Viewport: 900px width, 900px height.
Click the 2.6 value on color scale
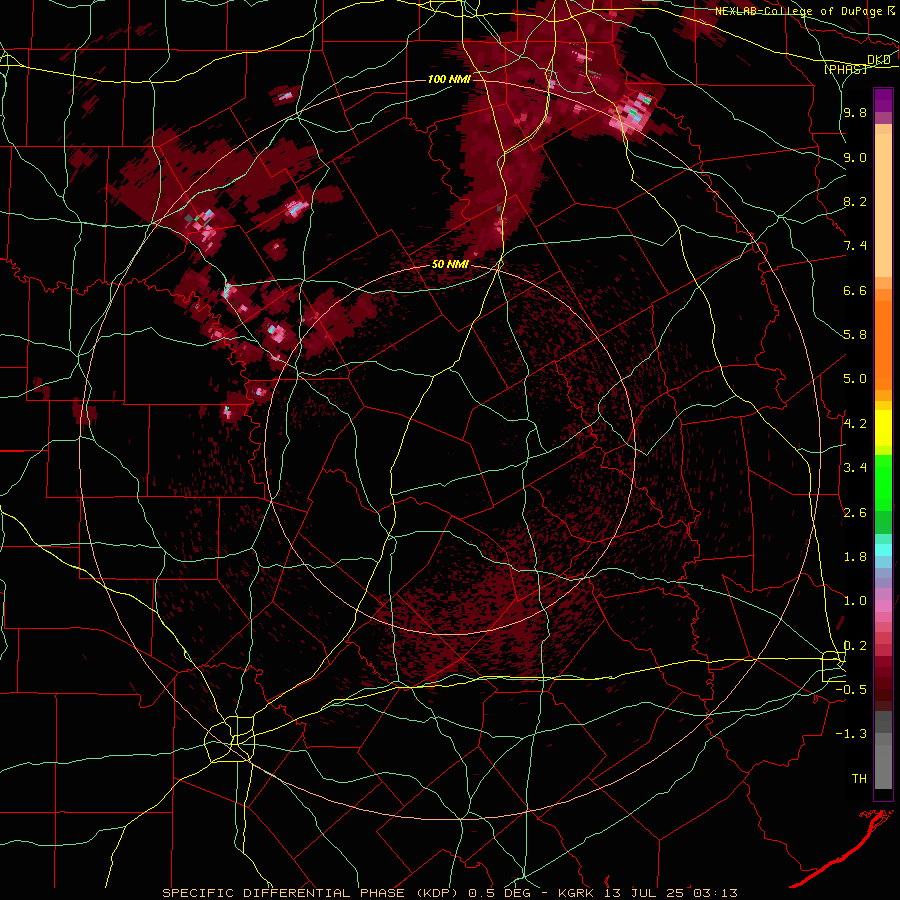tap(855, 513)
